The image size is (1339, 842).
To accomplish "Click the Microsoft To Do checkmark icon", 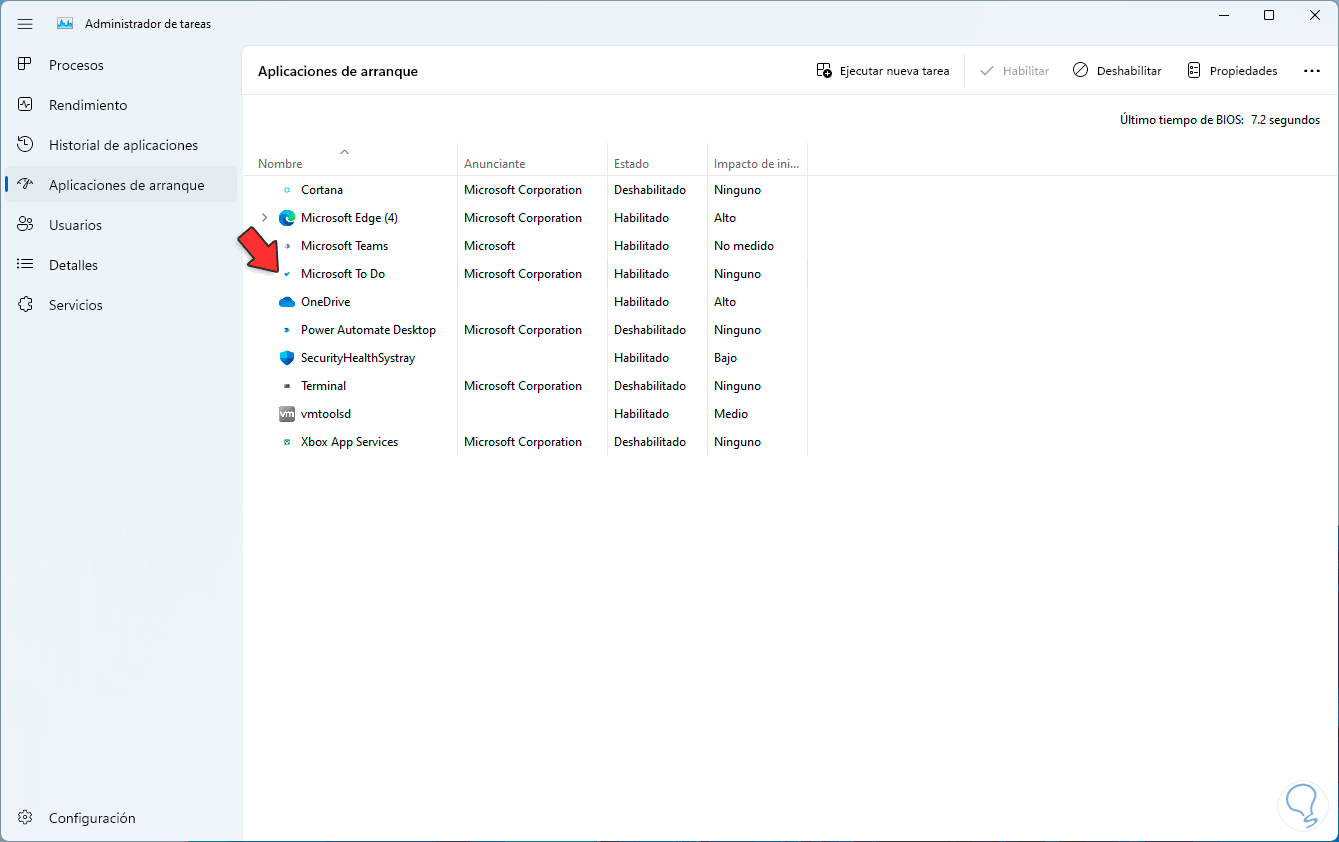I will (287, 274).
